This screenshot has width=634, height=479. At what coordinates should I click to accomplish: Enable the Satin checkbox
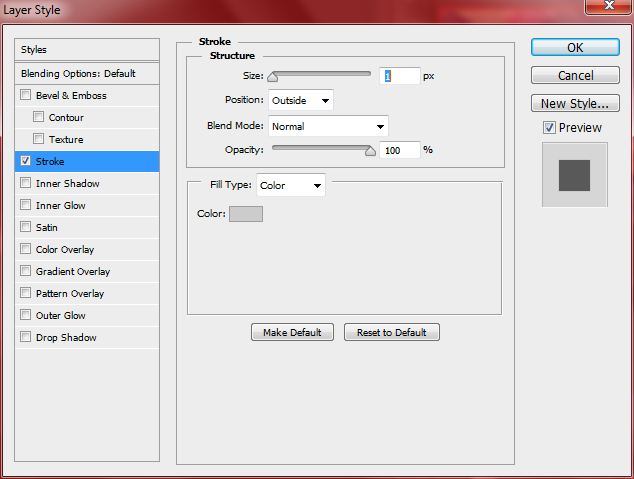(x=25, y=227)
